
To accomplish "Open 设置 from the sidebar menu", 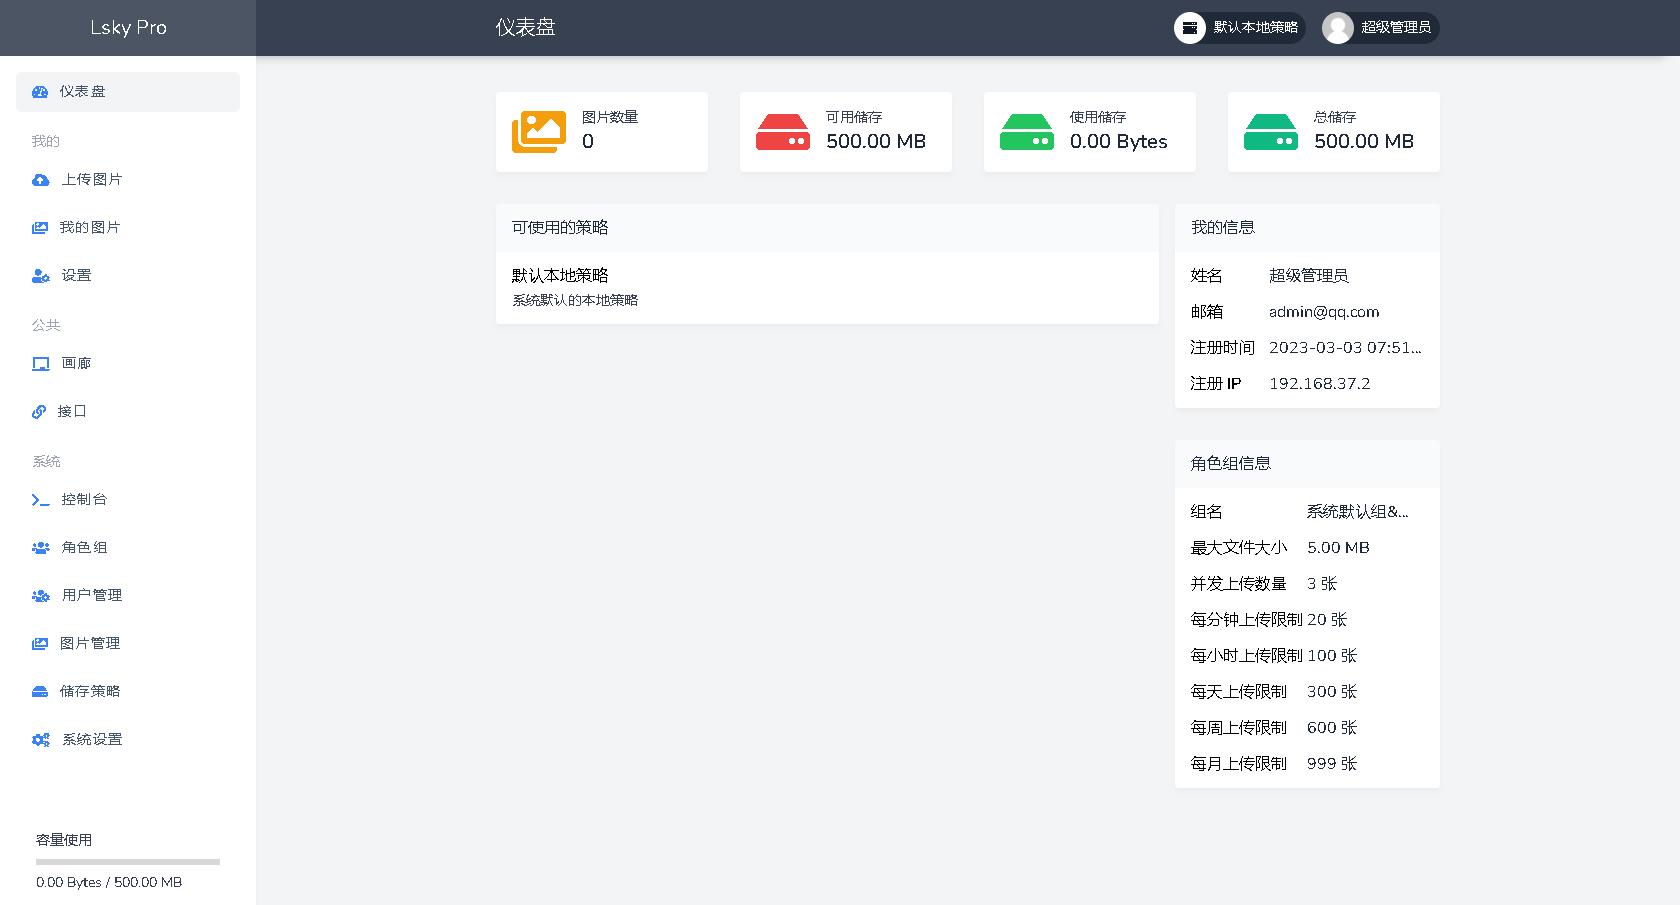I will pos(75,275).
